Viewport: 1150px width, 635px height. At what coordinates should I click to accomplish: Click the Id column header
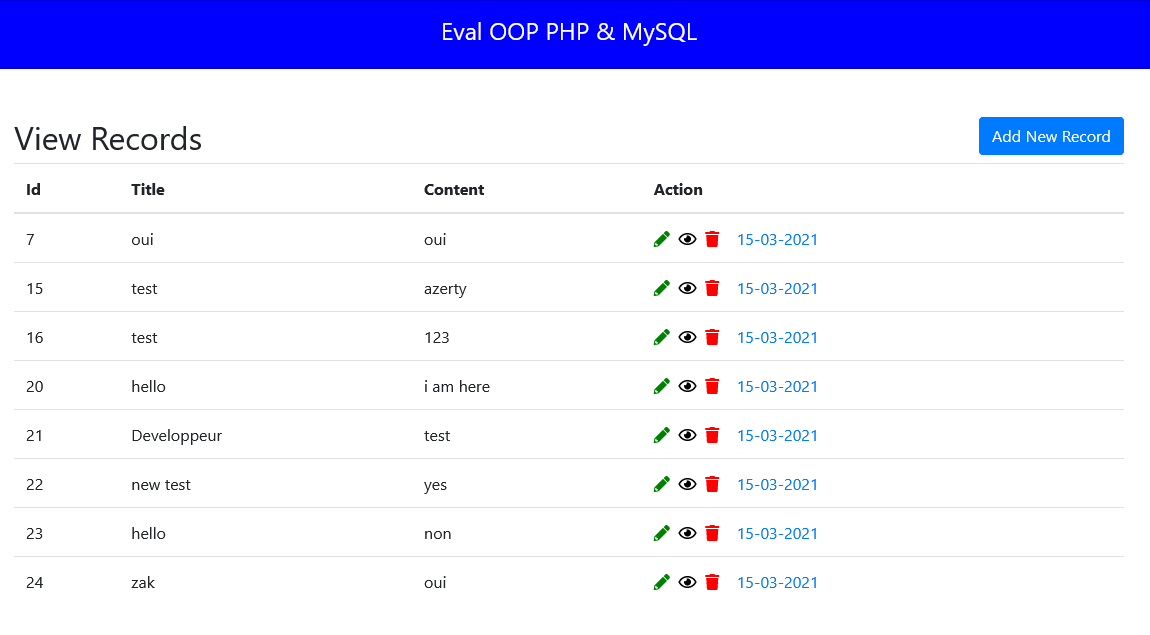33,190
